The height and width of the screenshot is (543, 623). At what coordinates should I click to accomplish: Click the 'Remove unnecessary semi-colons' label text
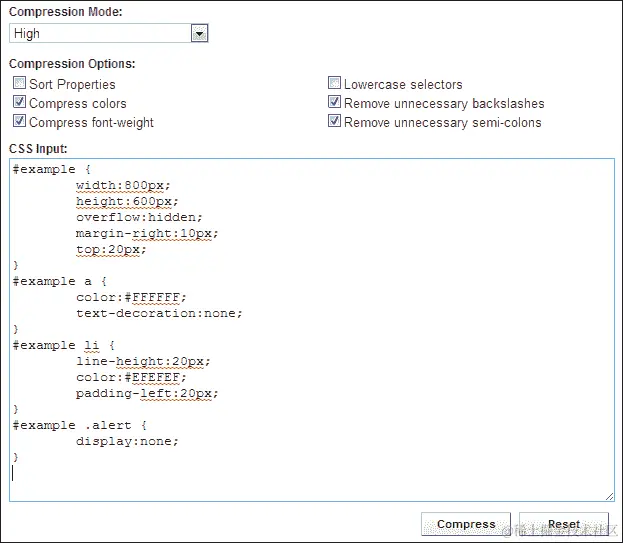click(443, 122)
